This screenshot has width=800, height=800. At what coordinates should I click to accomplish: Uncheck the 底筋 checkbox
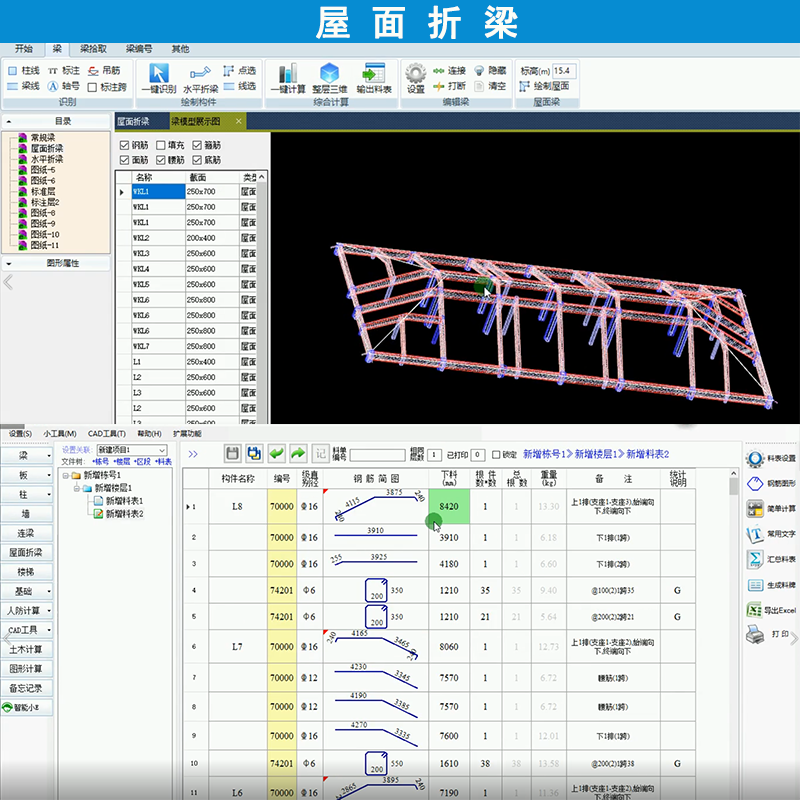coord(197,160)
